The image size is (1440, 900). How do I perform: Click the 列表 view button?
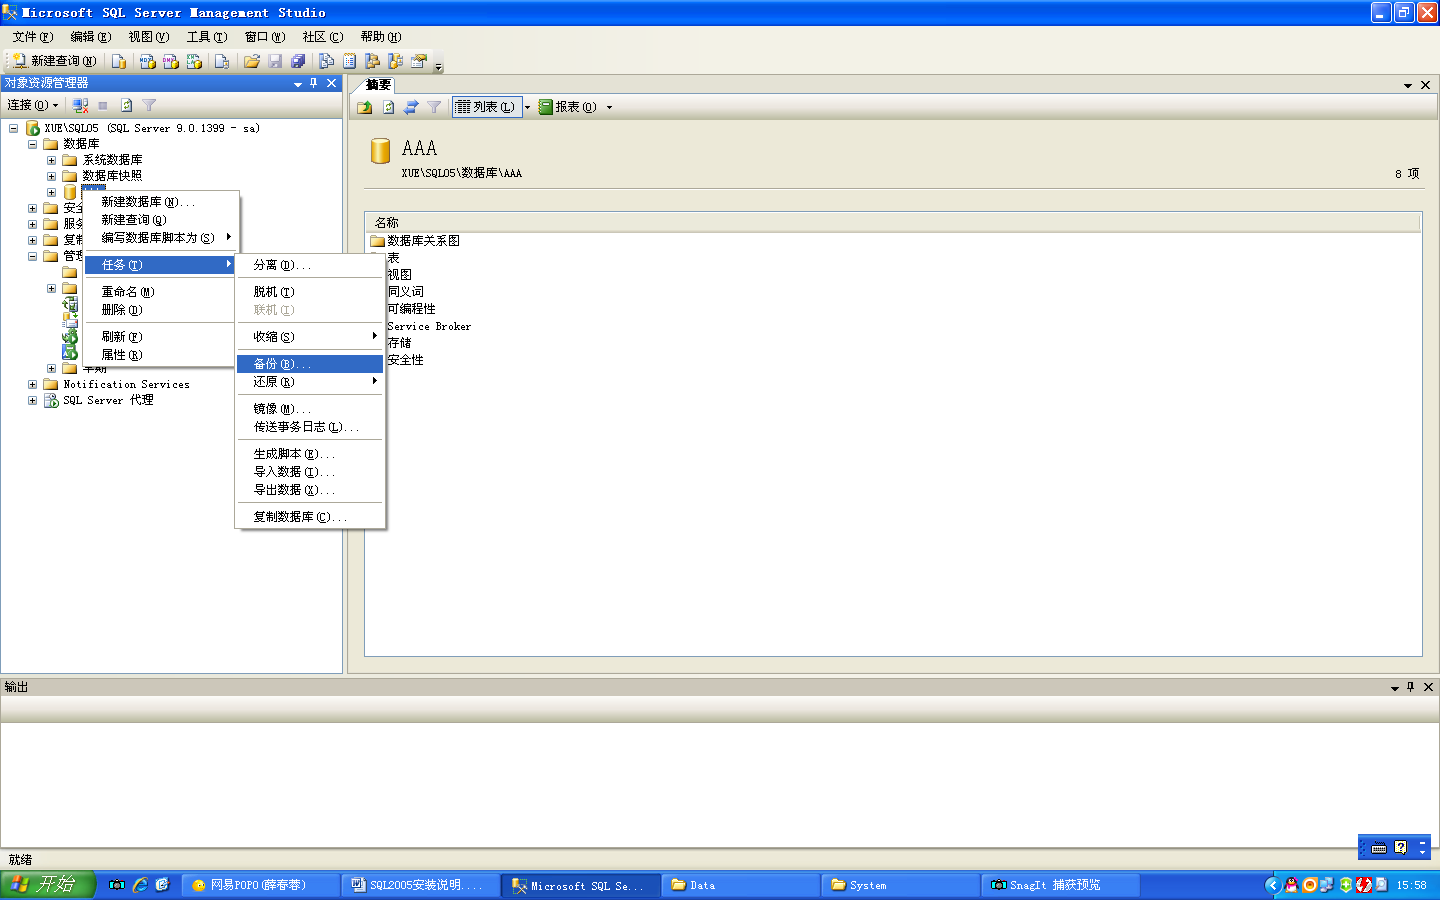pyautogui.click(x=486, y=107)
